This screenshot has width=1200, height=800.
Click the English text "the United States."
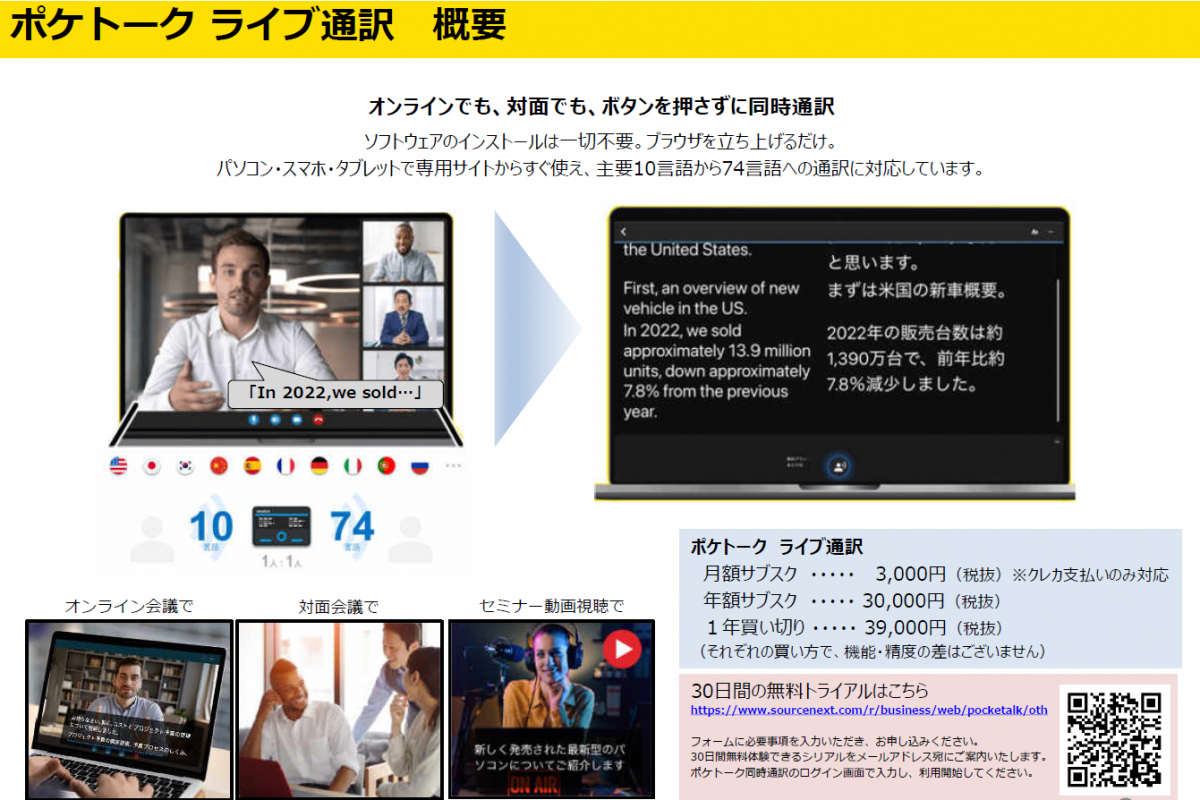pyautogui.click(x=687, y=250)
